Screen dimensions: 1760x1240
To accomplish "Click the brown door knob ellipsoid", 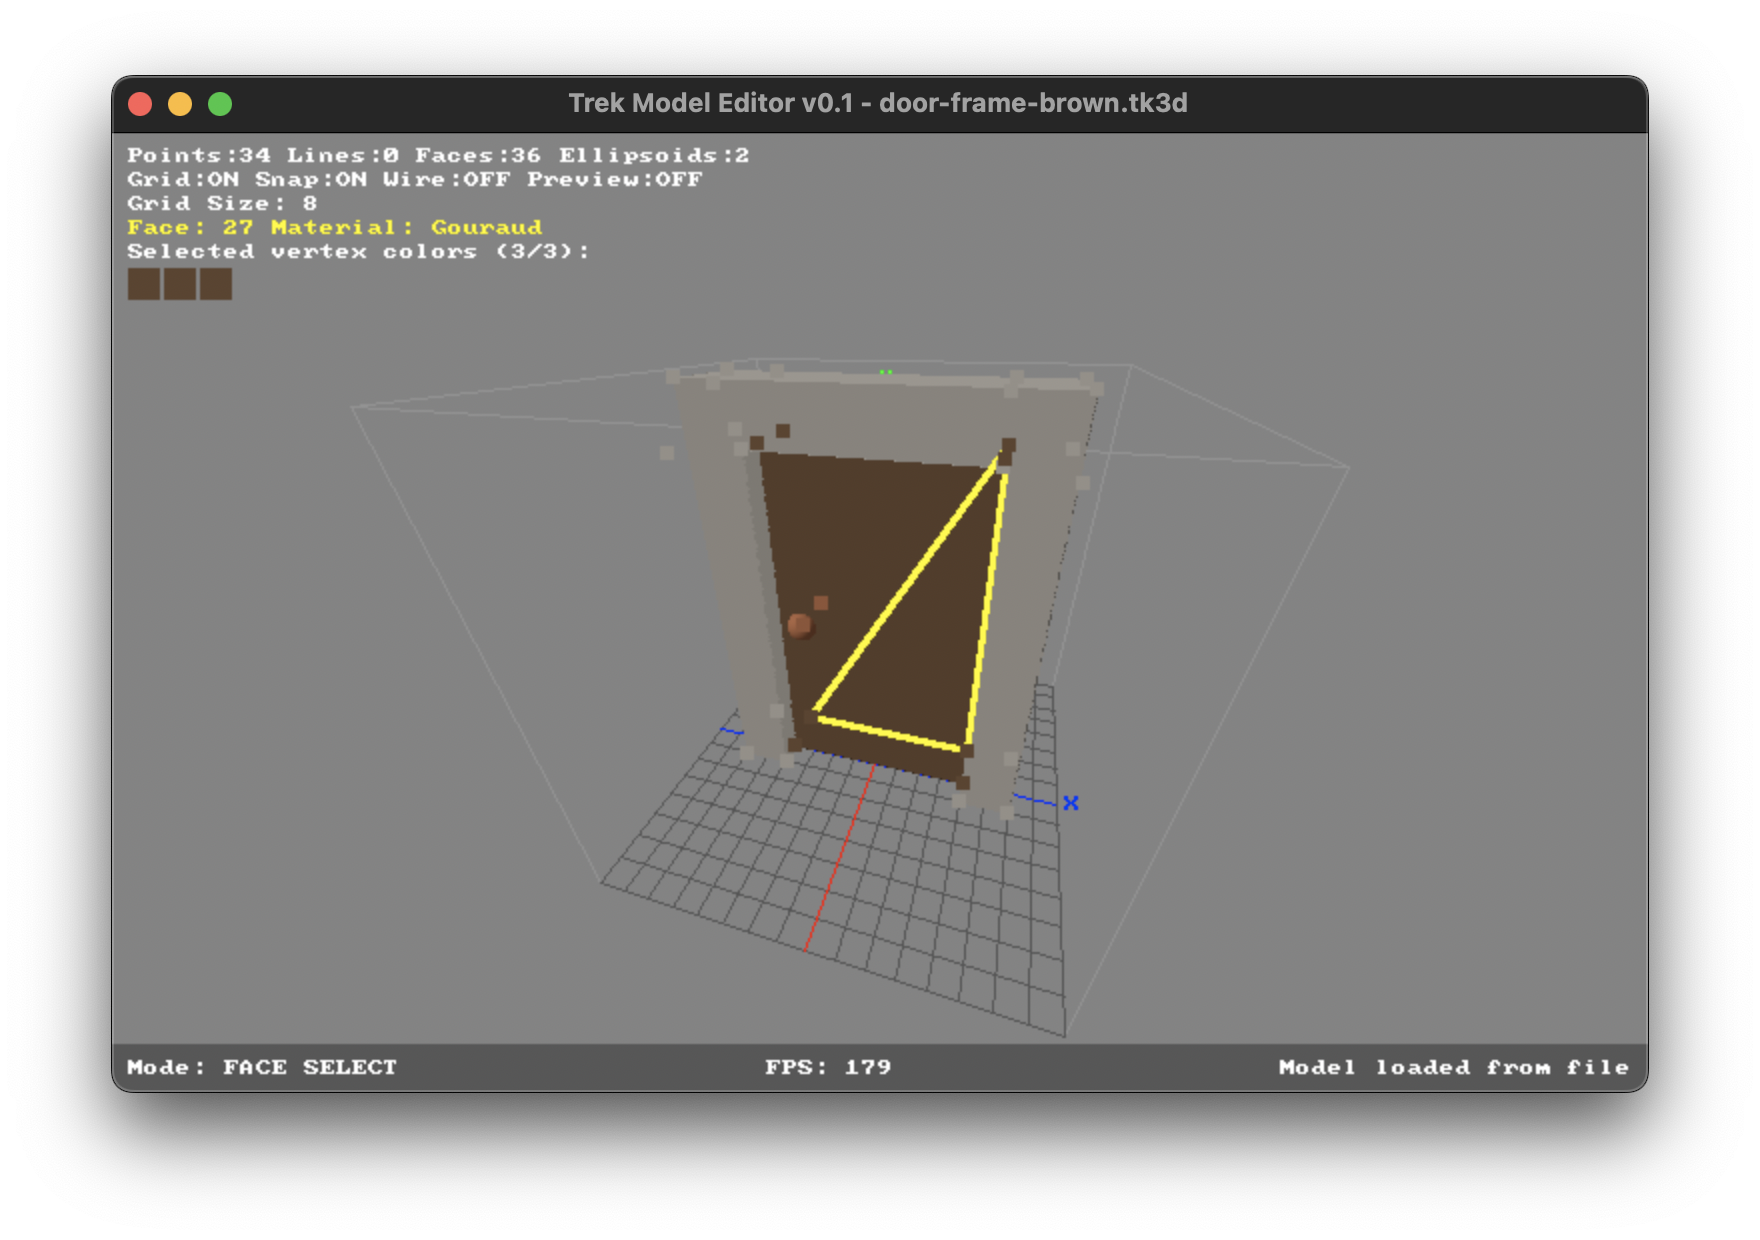I will pos(800,628).
